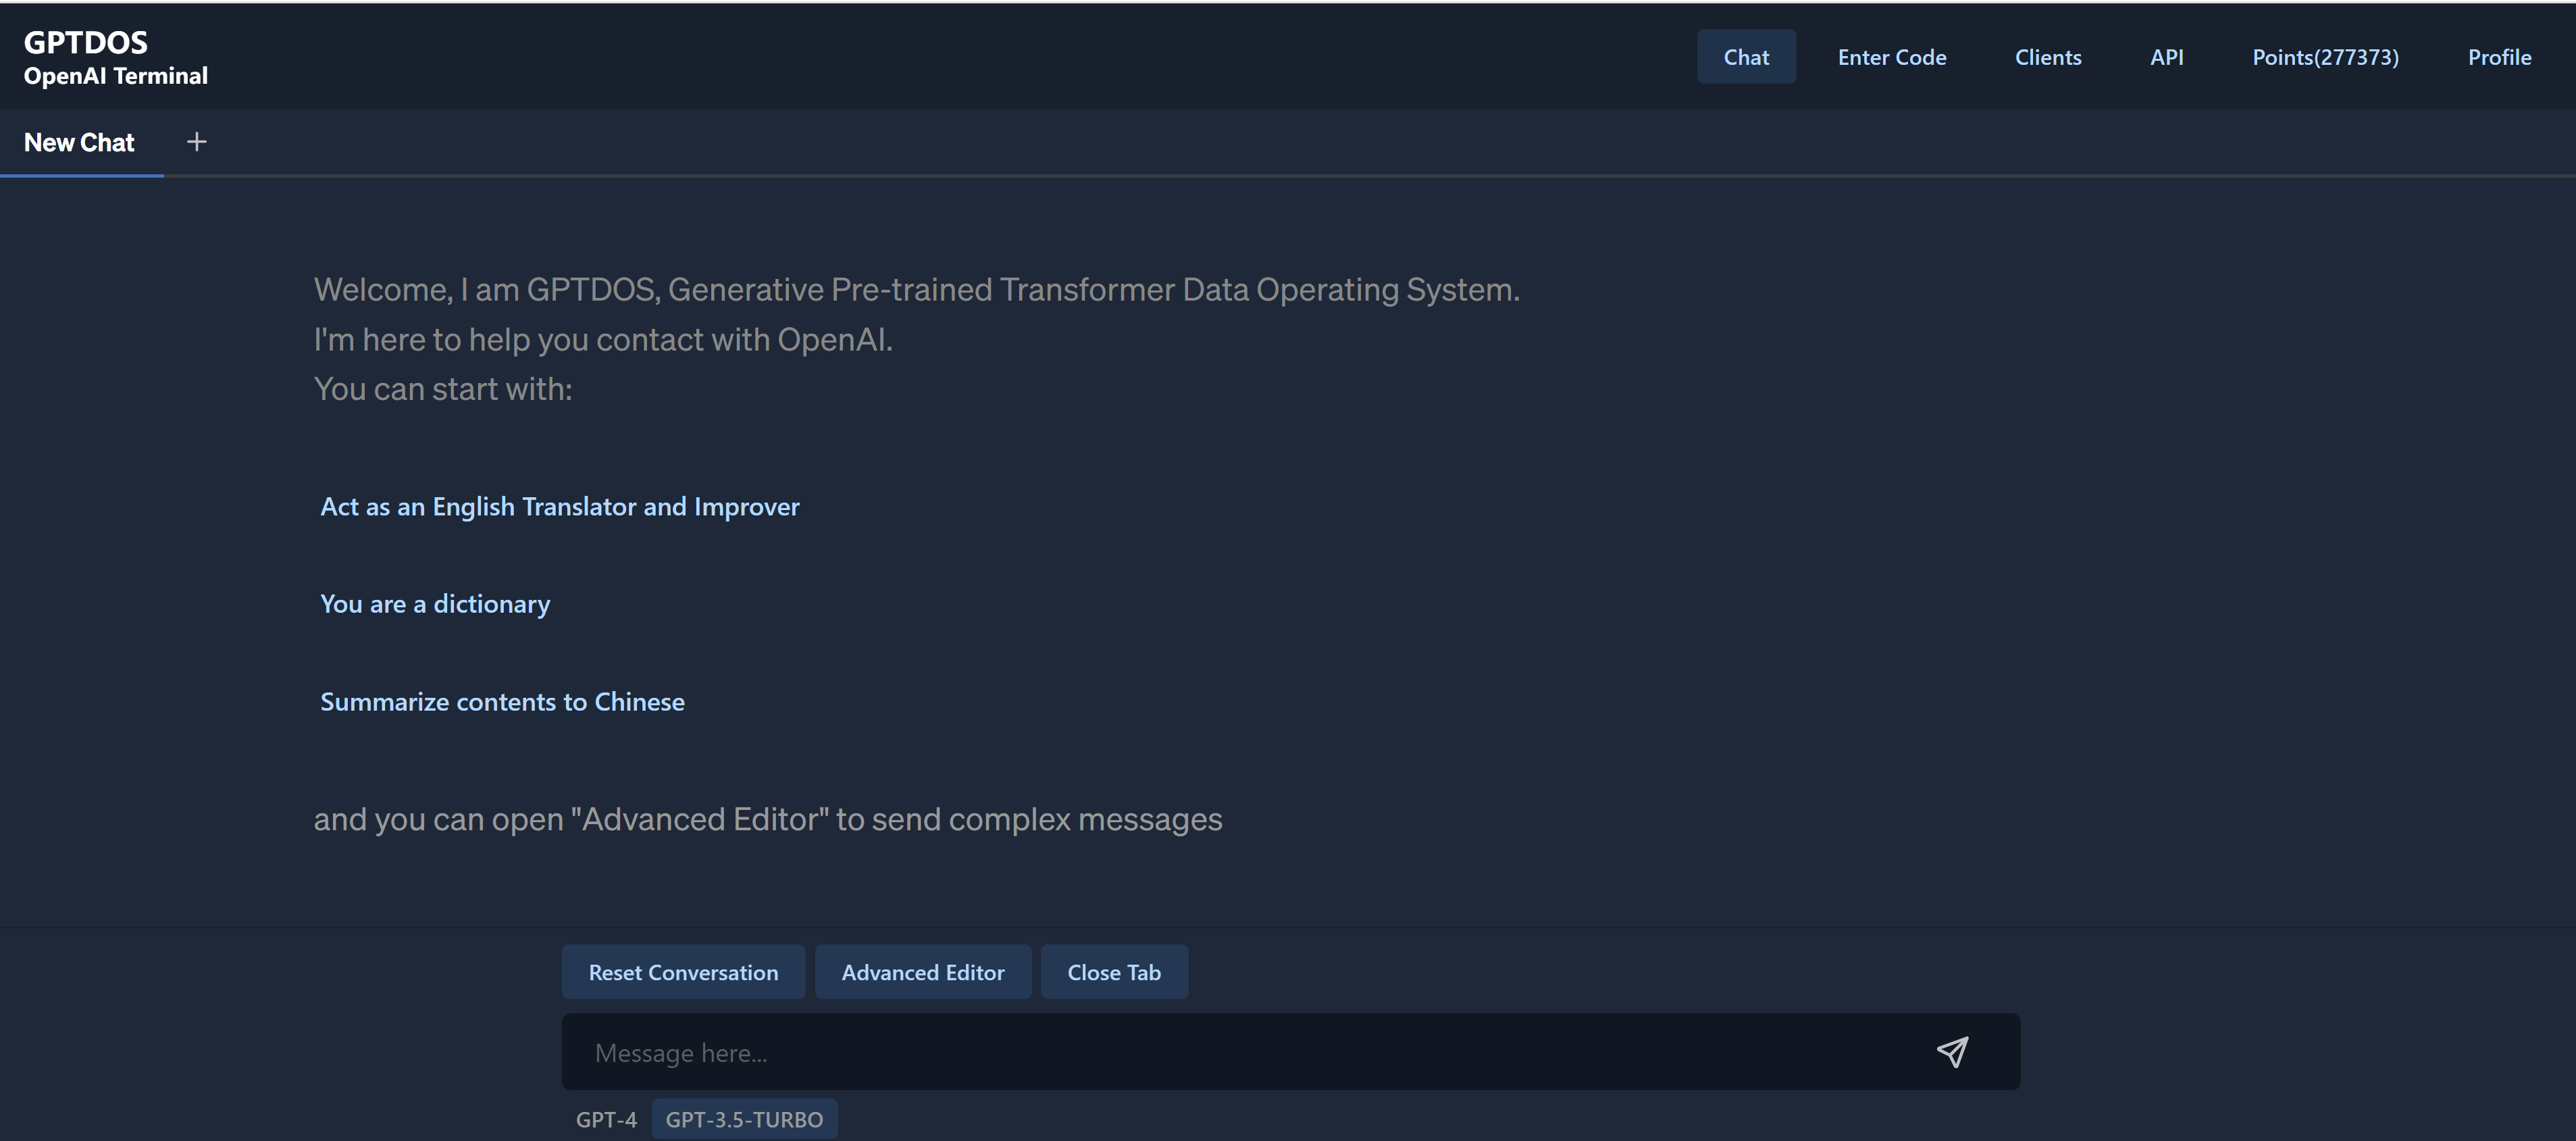This screenshot has width=2576, height=1141.
Task: Open the Enter Code page
Action: point(1891,57)
